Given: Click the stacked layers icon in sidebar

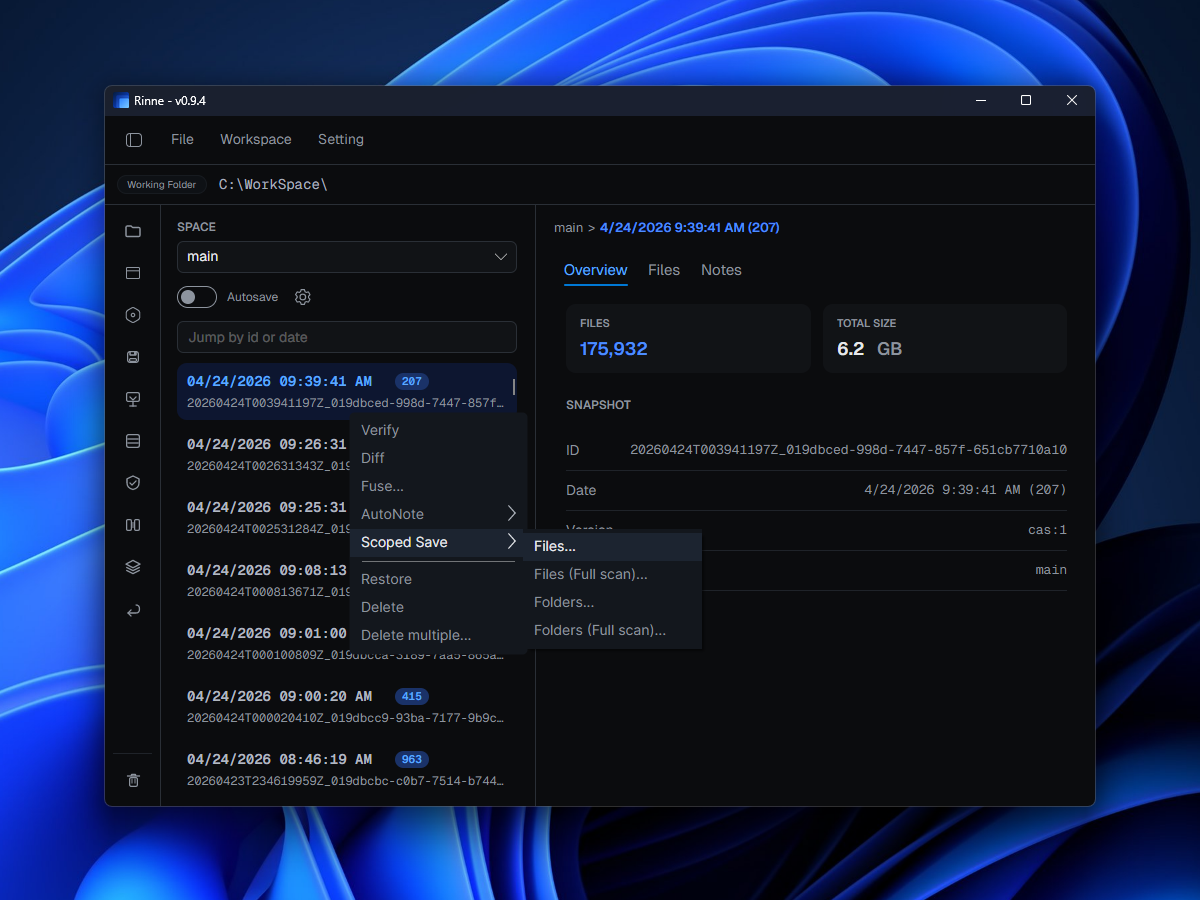Looking at the screenshot, I should tap(133, 567).
